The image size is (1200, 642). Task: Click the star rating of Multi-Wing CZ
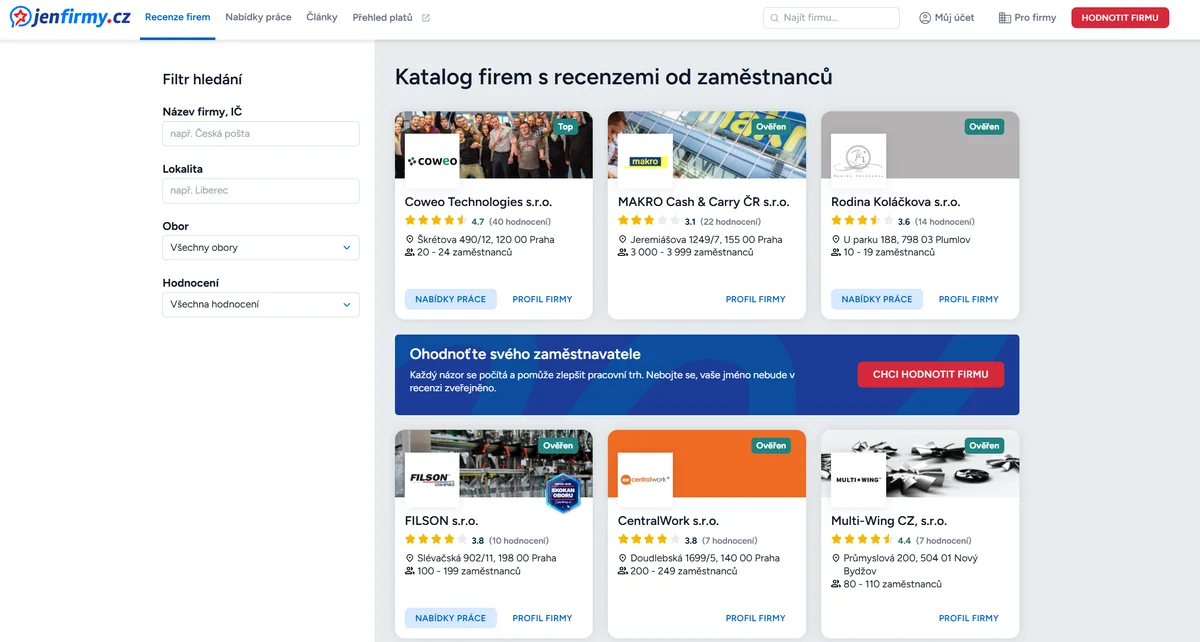pyautogui.click(x=861, y=540)
